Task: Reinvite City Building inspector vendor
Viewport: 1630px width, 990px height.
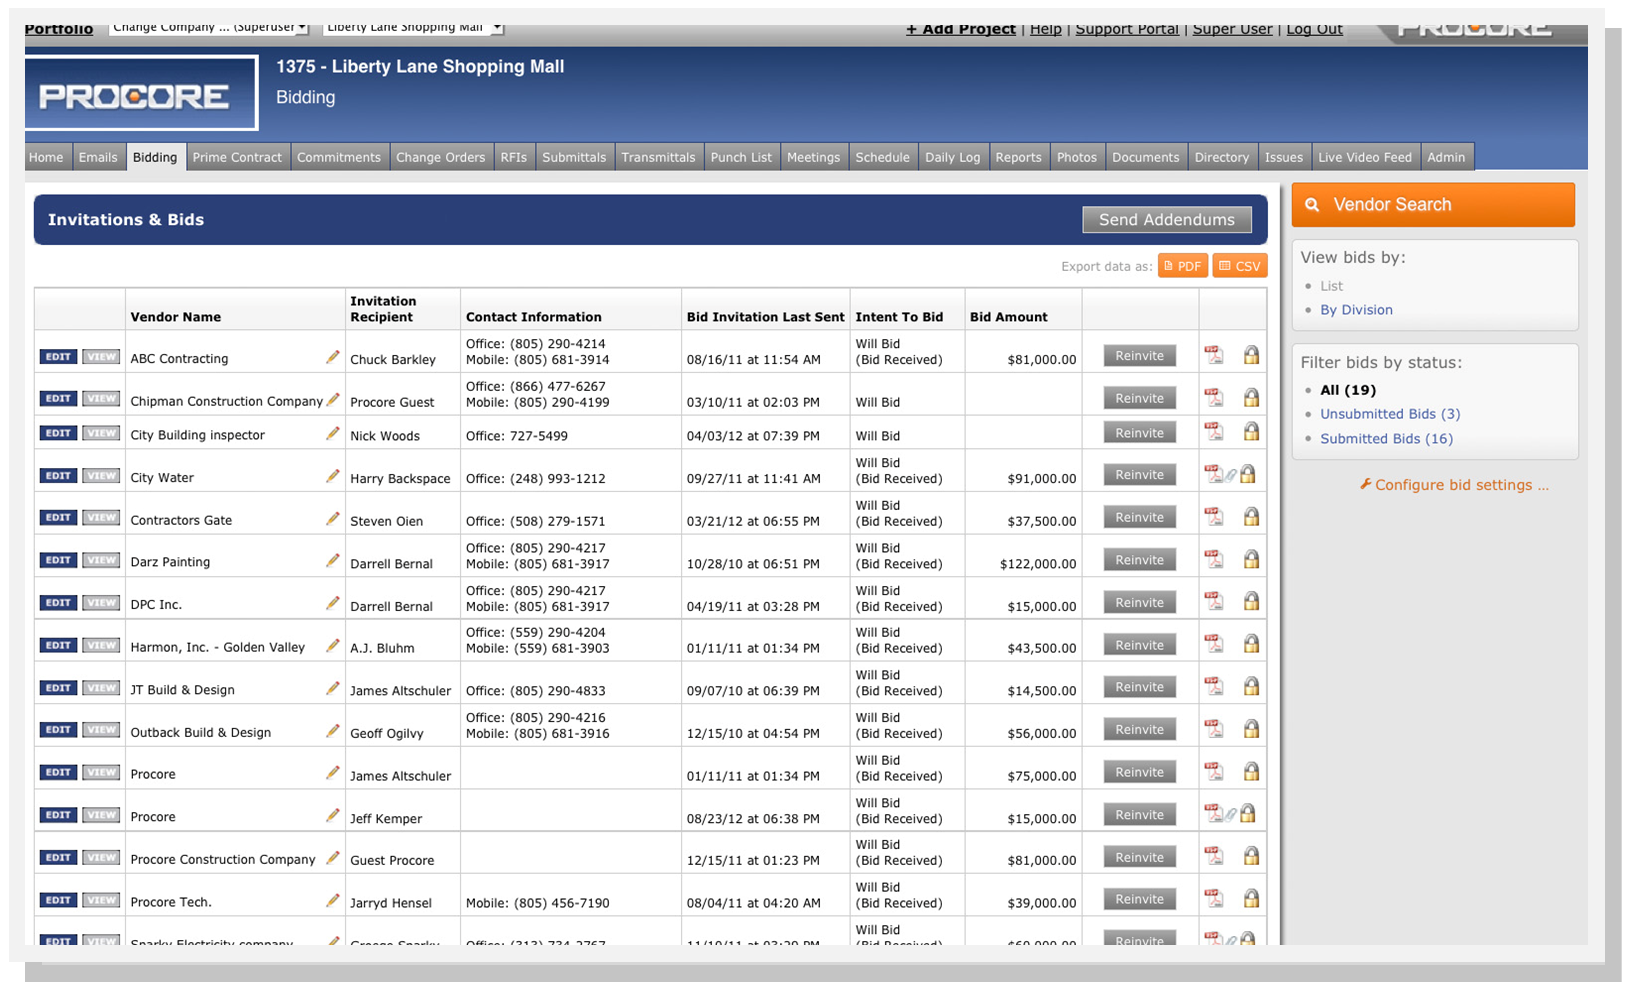Action: pyautogui.click(x=1139, y=433)
